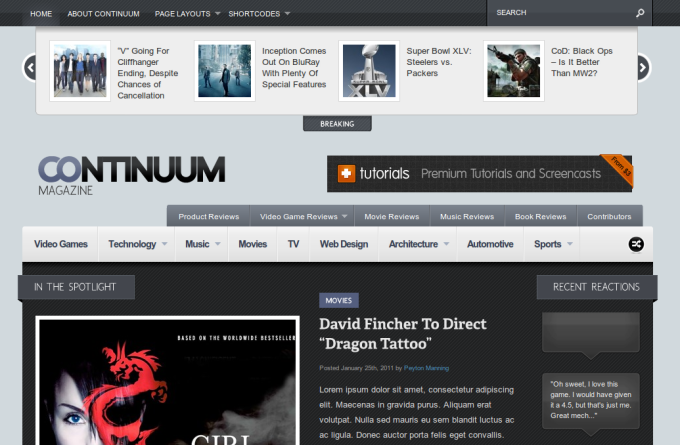Click the Continuum Magazine logo
Viewport: 680px width, 445px height.
131,175
